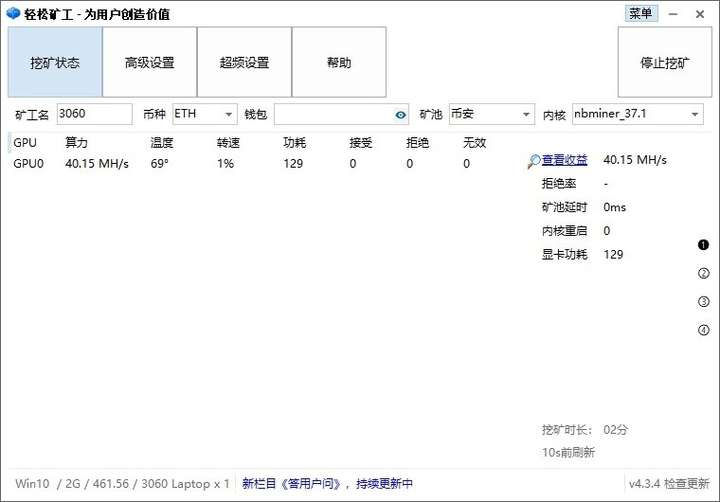Select page indicator 1 on the right
The image size is (720, 502).
tap(703, 245)
